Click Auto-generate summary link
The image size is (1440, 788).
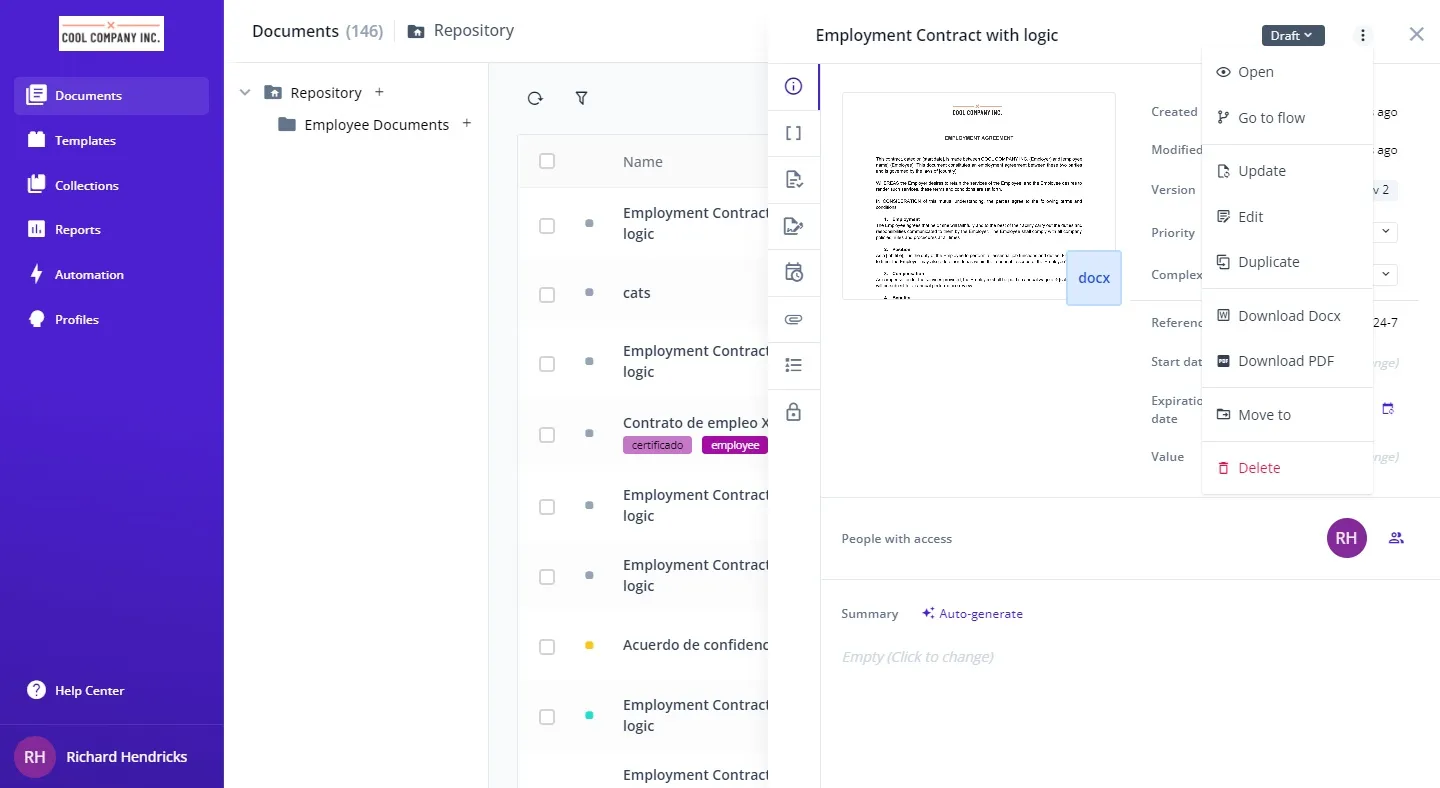point(972,614)
